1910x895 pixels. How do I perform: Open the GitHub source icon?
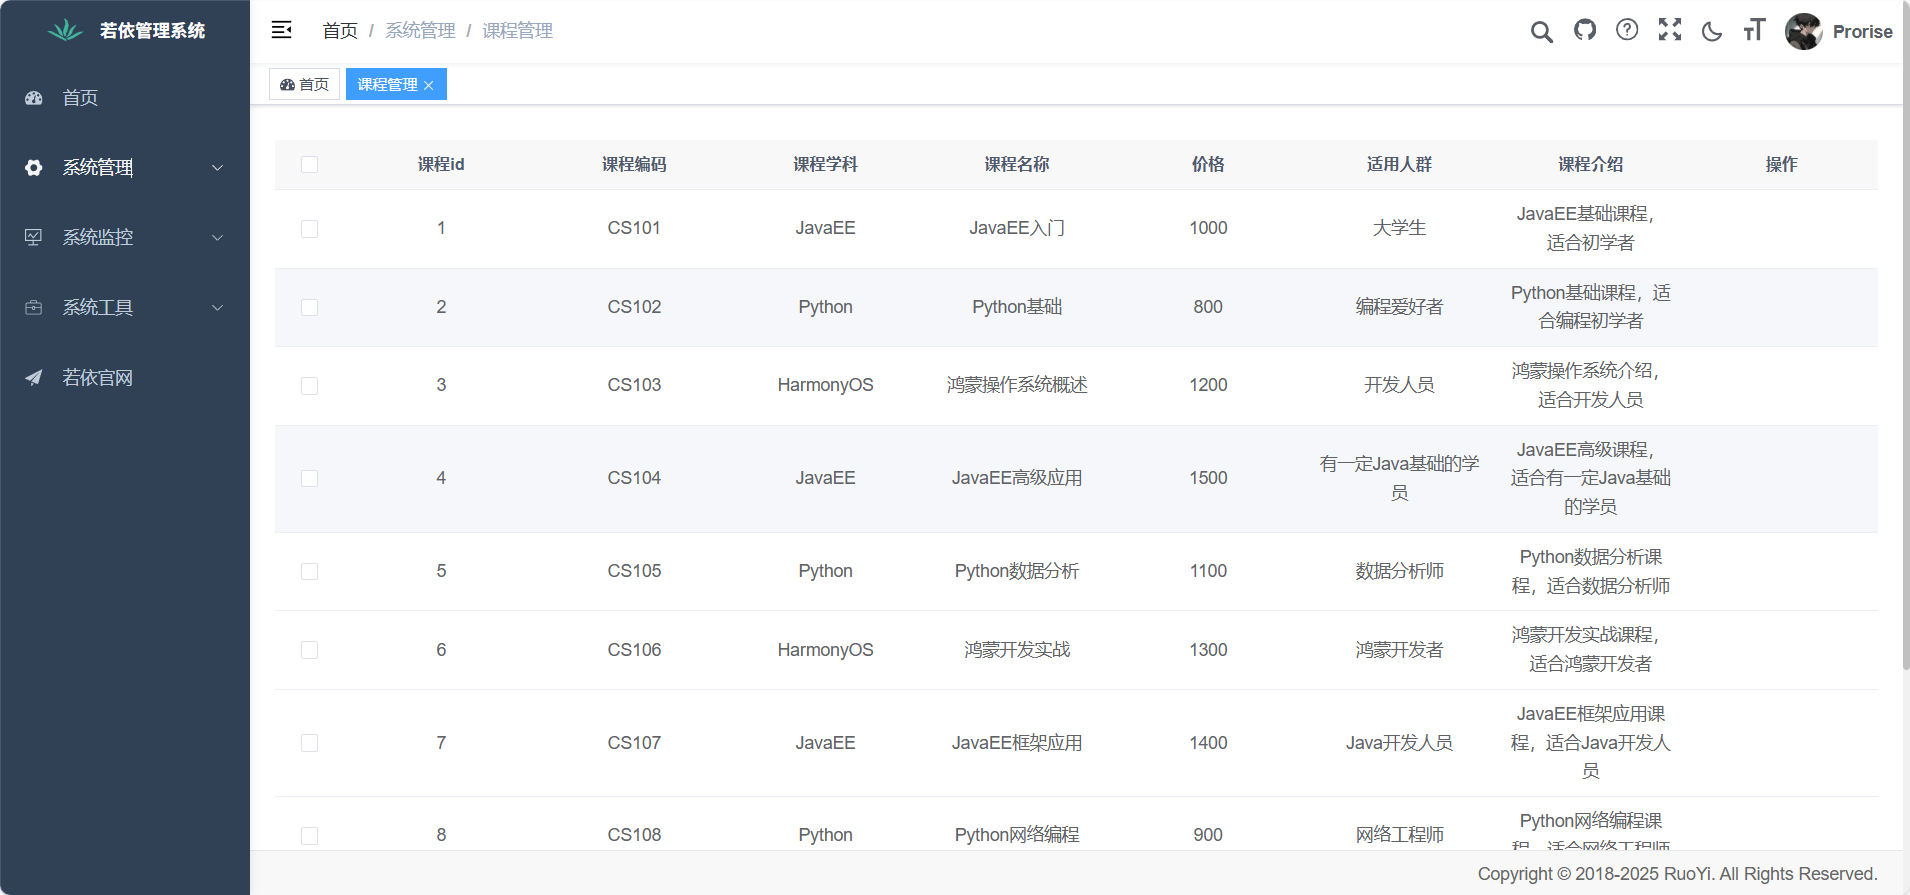(x=1585, y=30)
